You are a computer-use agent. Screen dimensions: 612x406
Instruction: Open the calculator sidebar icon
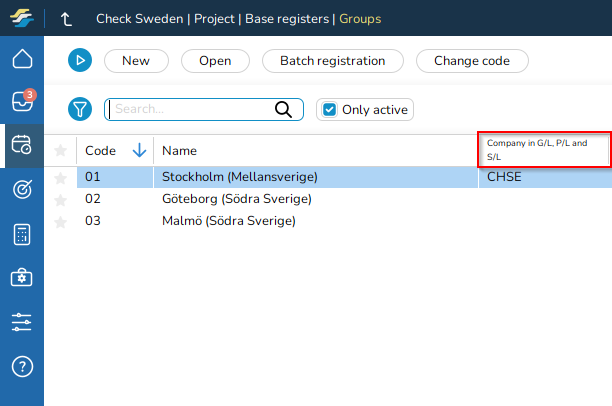[22, 234]
